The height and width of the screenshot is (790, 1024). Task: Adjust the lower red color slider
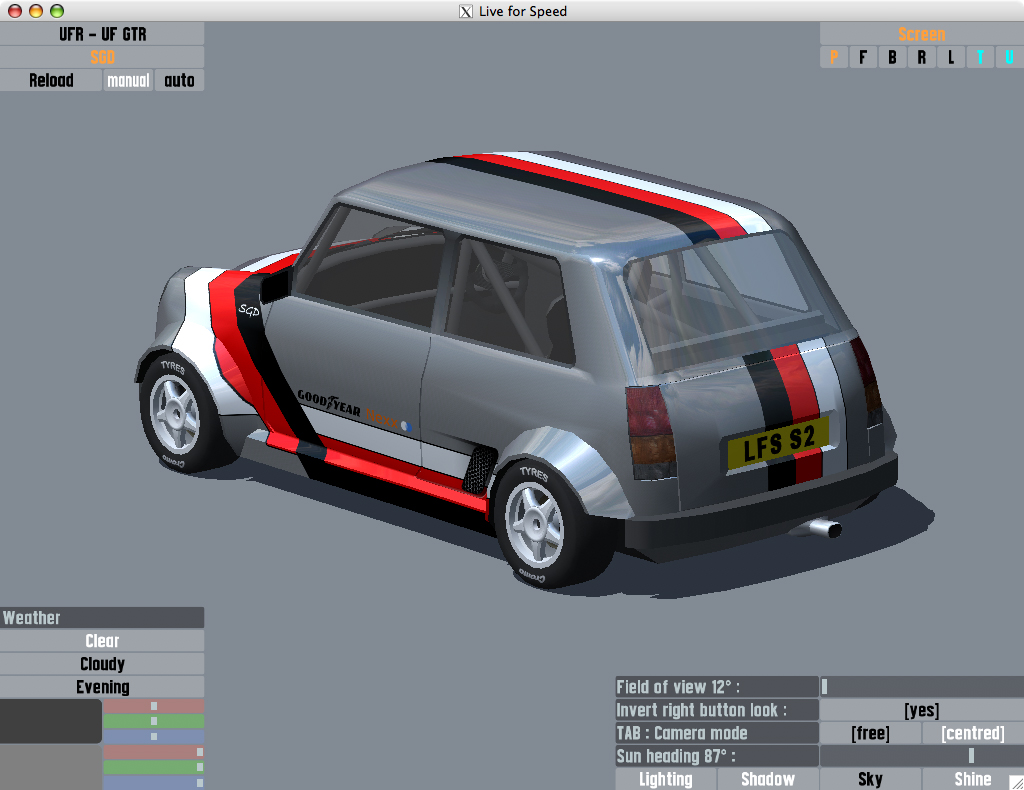pos(153,752)
